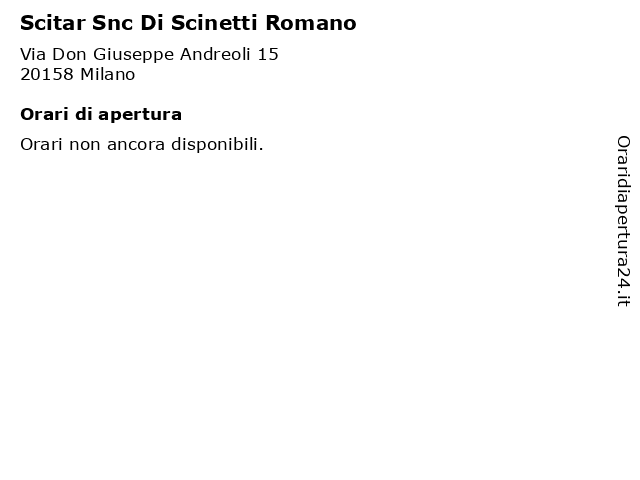Click the street number "15"

[x=267, y=54]
